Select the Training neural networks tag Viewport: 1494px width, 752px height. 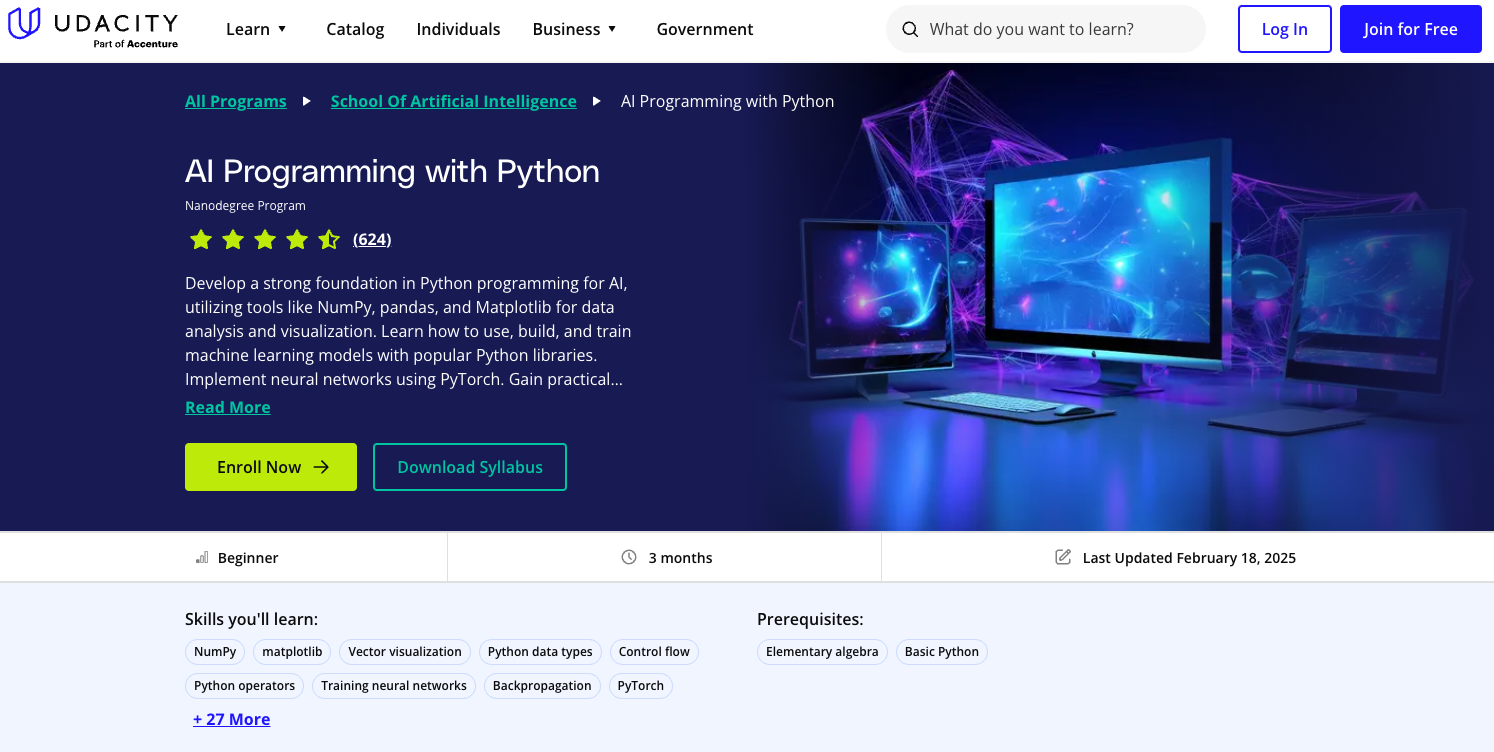coord(394,686)
